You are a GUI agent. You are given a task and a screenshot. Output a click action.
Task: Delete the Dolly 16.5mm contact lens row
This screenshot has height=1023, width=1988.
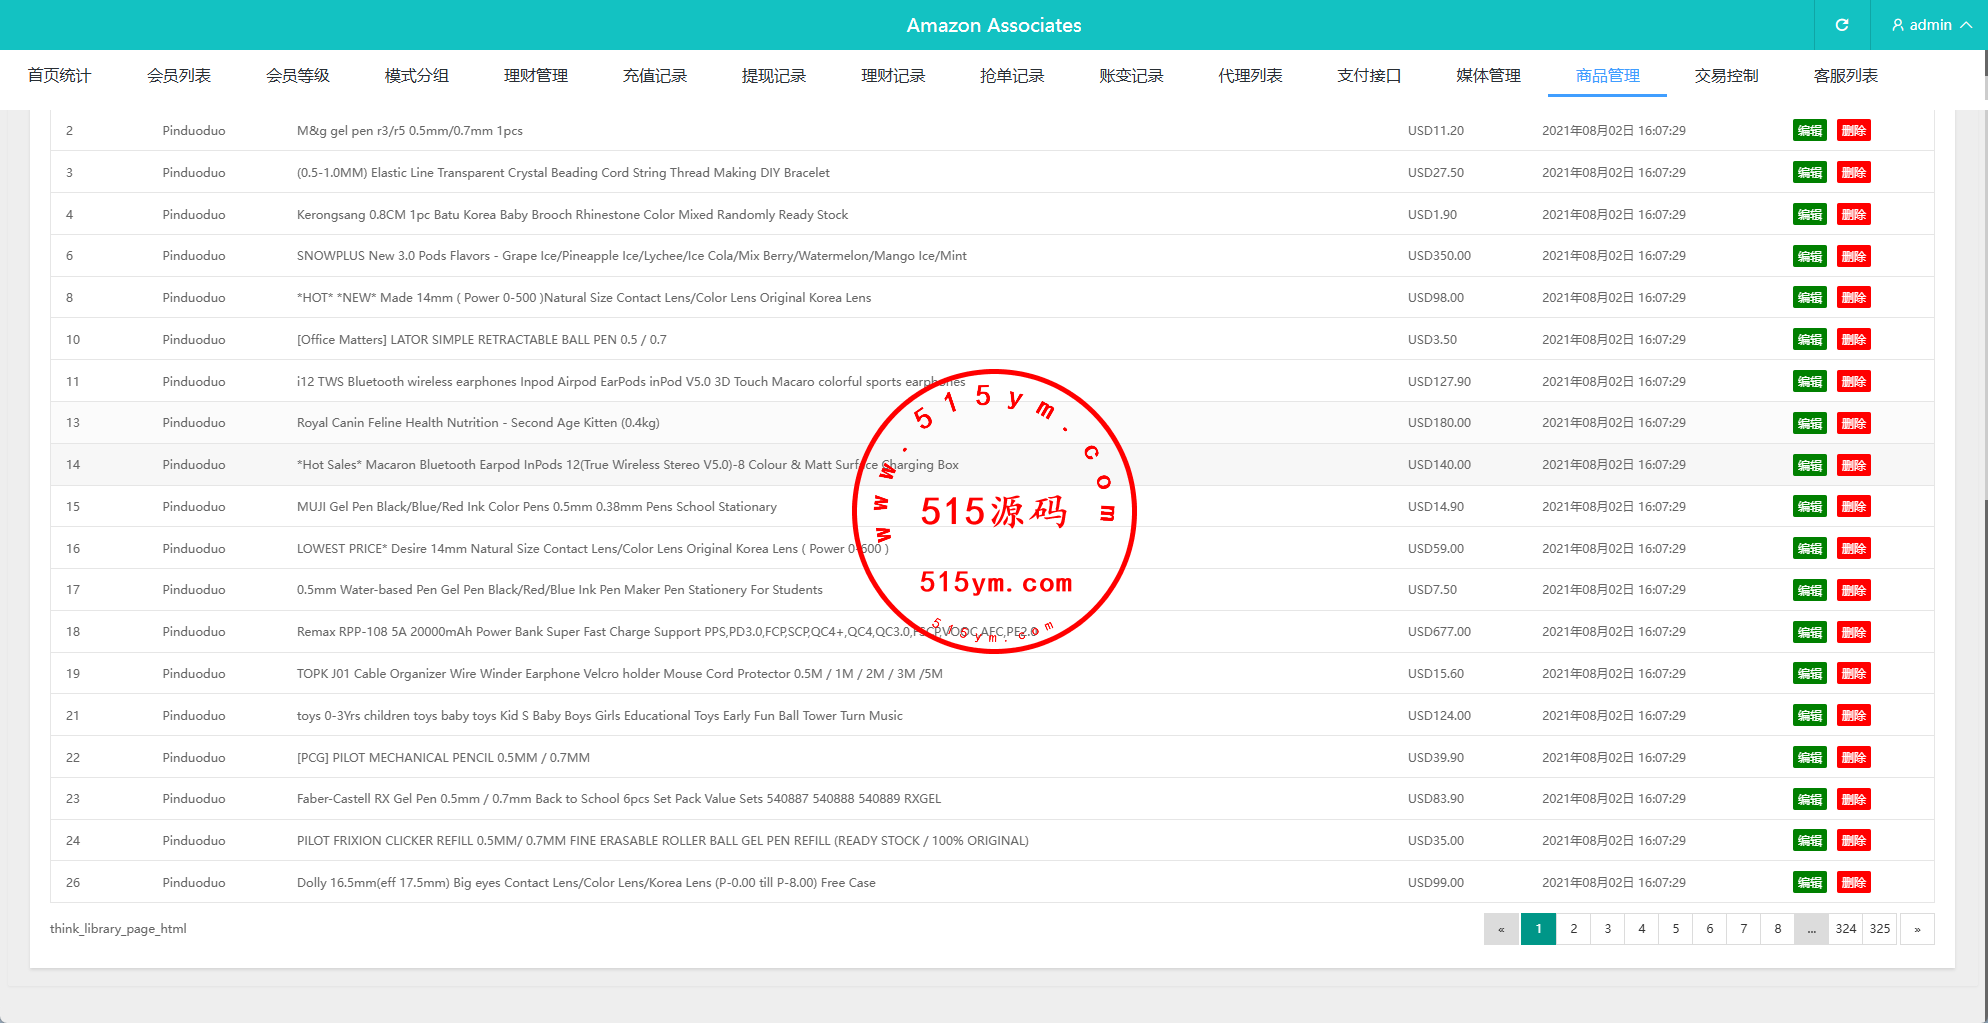[1853, 883]
